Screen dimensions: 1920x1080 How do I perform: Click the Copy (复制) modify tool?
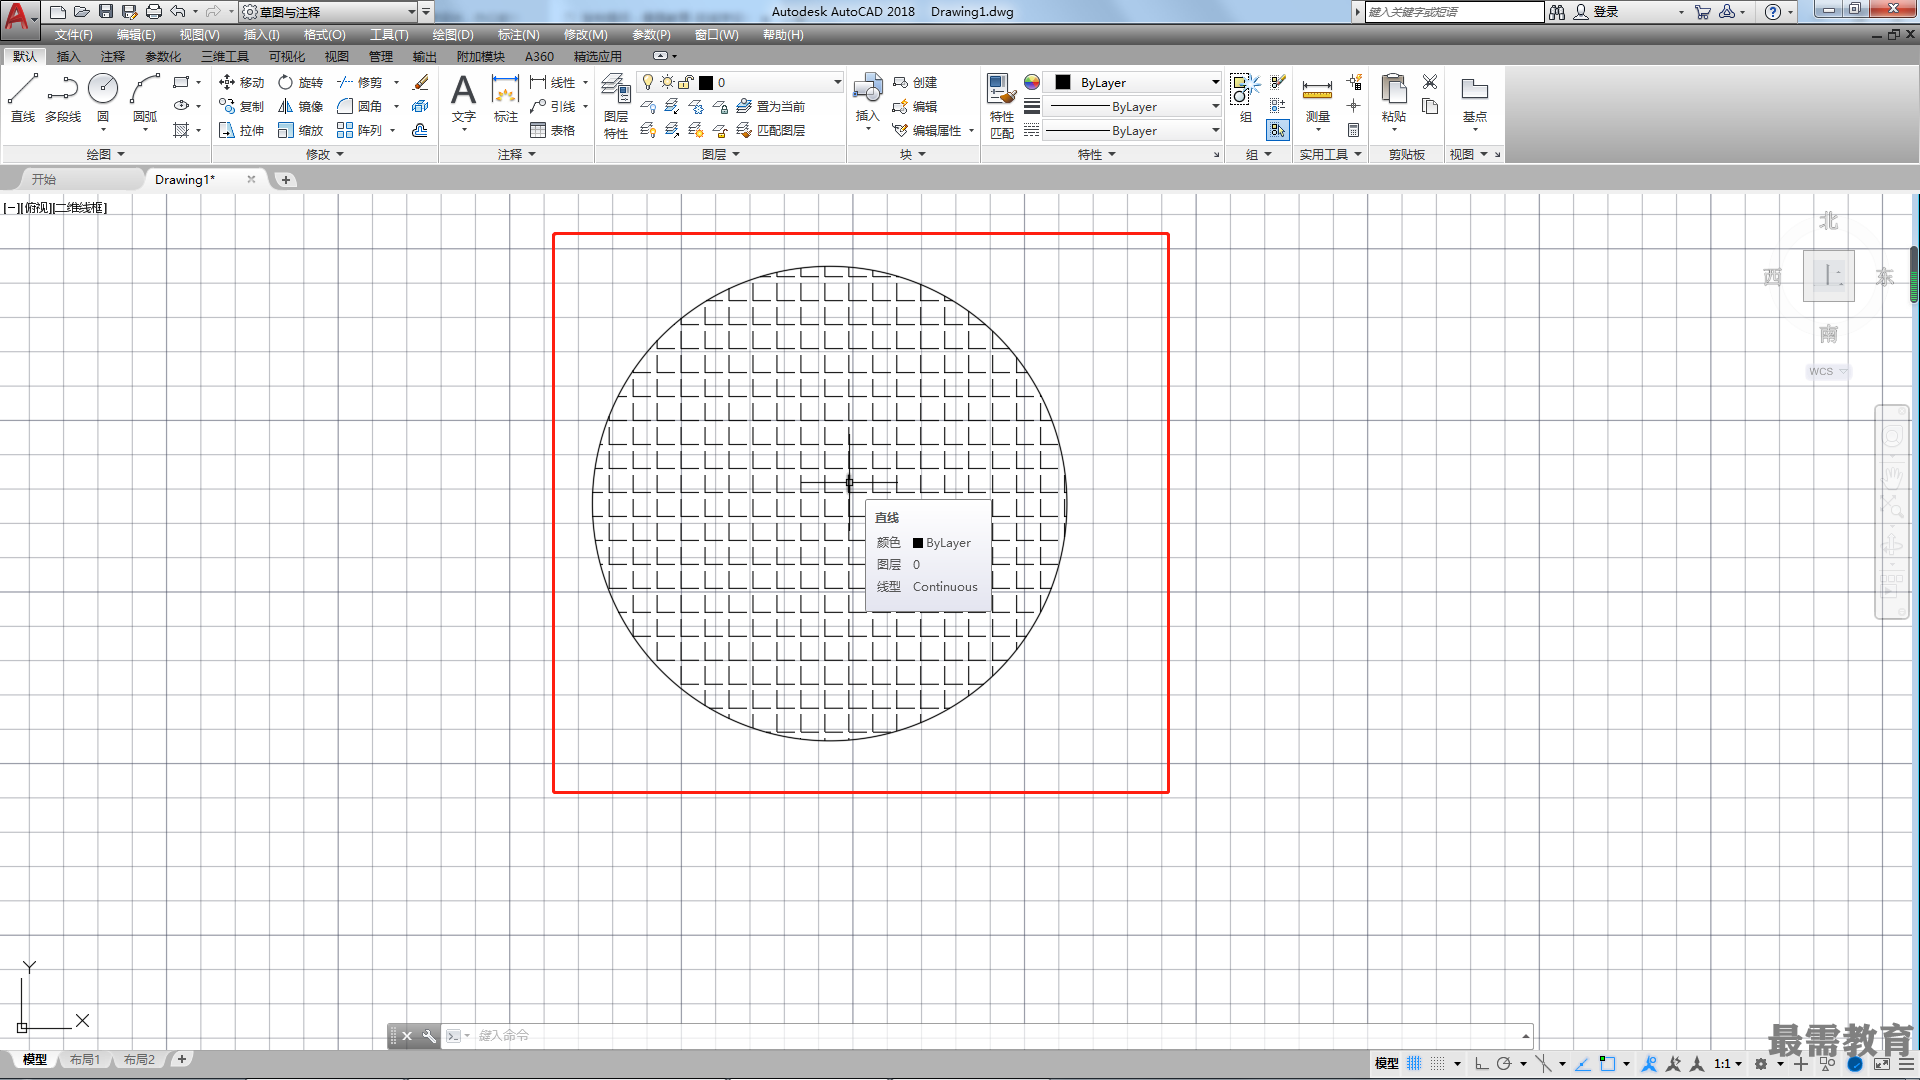click(241, 106)
